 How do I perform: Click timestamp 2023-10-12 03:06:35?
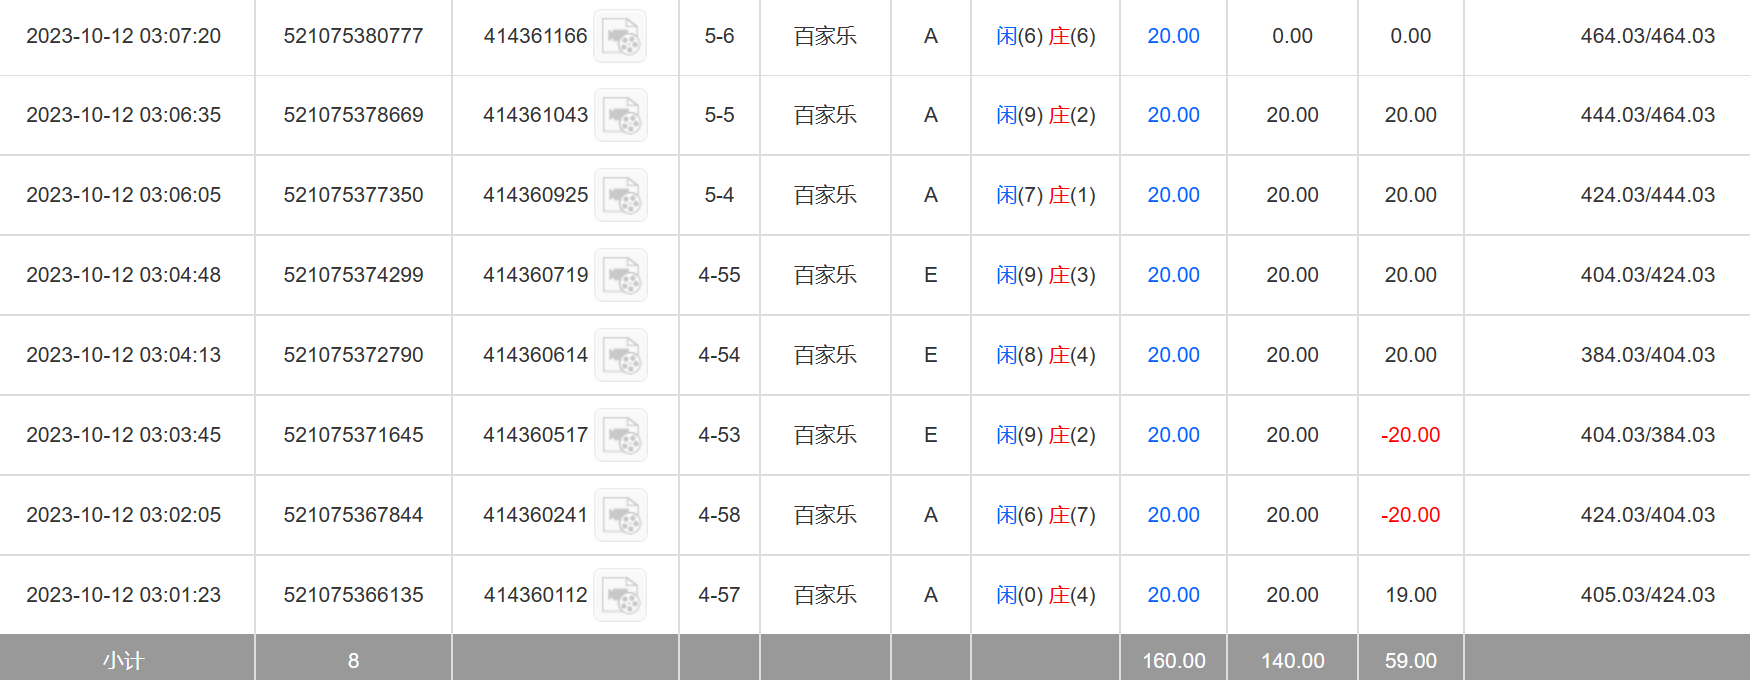pos(124,115)
